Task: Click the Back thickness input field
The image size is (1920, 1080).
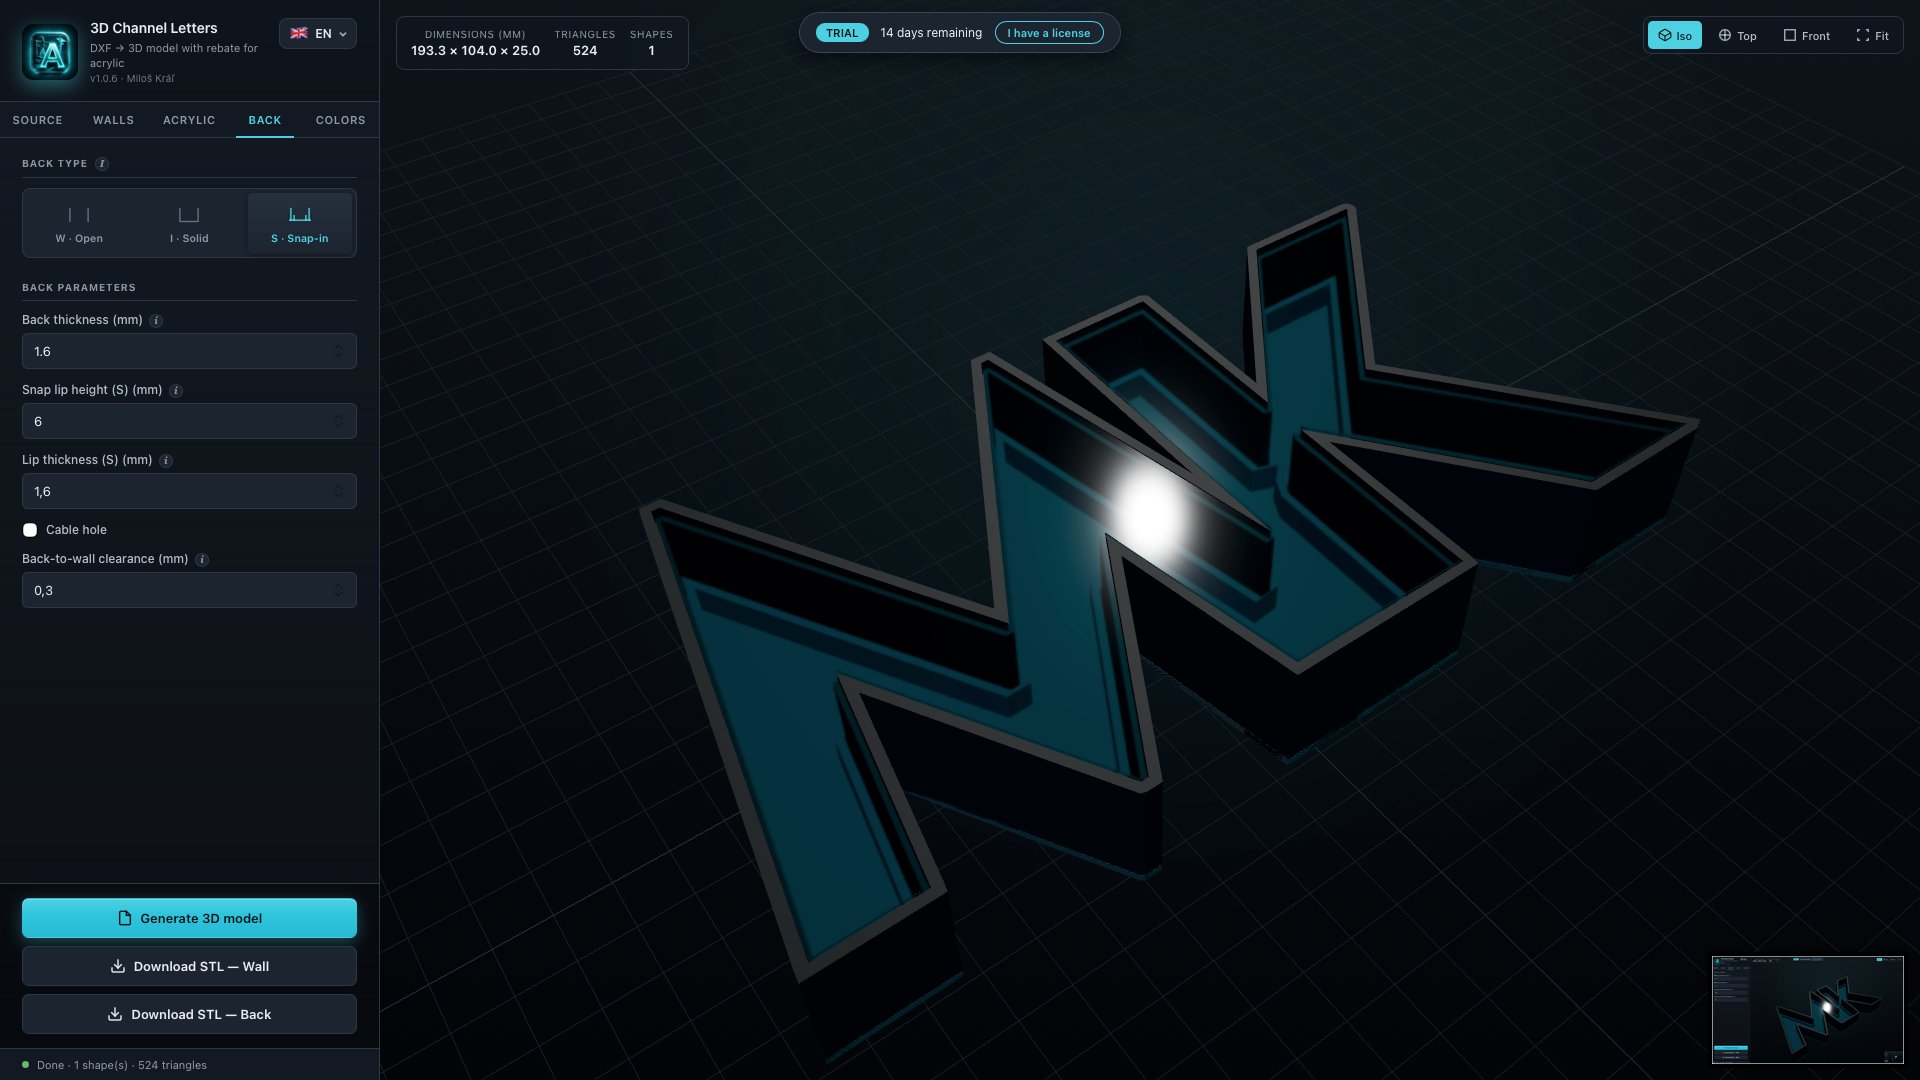Action: [x=189, y=351]
